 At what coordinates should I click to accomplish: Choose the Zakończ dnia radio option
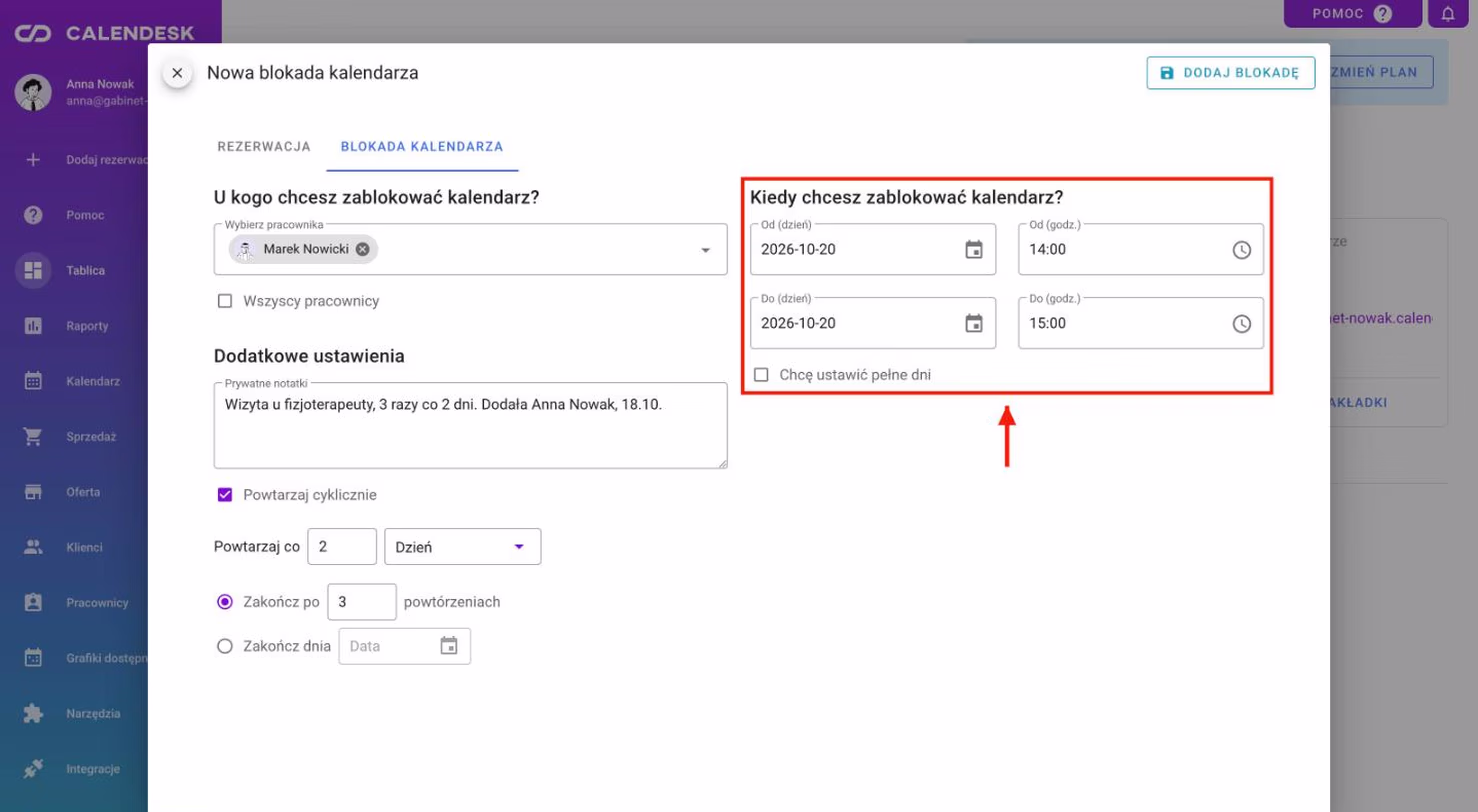pos(225,646)
